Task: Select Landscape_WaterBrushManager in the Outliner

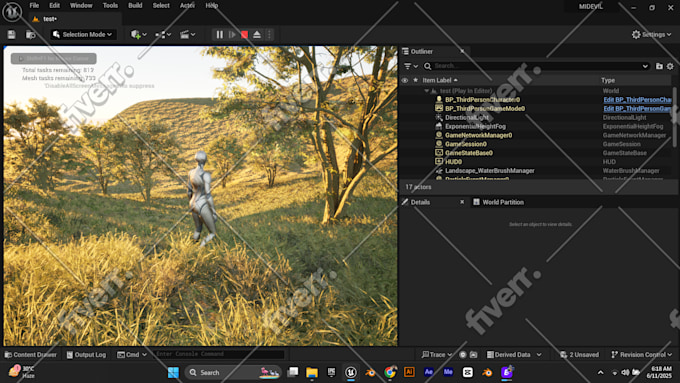Action: [x=490, y=171]
